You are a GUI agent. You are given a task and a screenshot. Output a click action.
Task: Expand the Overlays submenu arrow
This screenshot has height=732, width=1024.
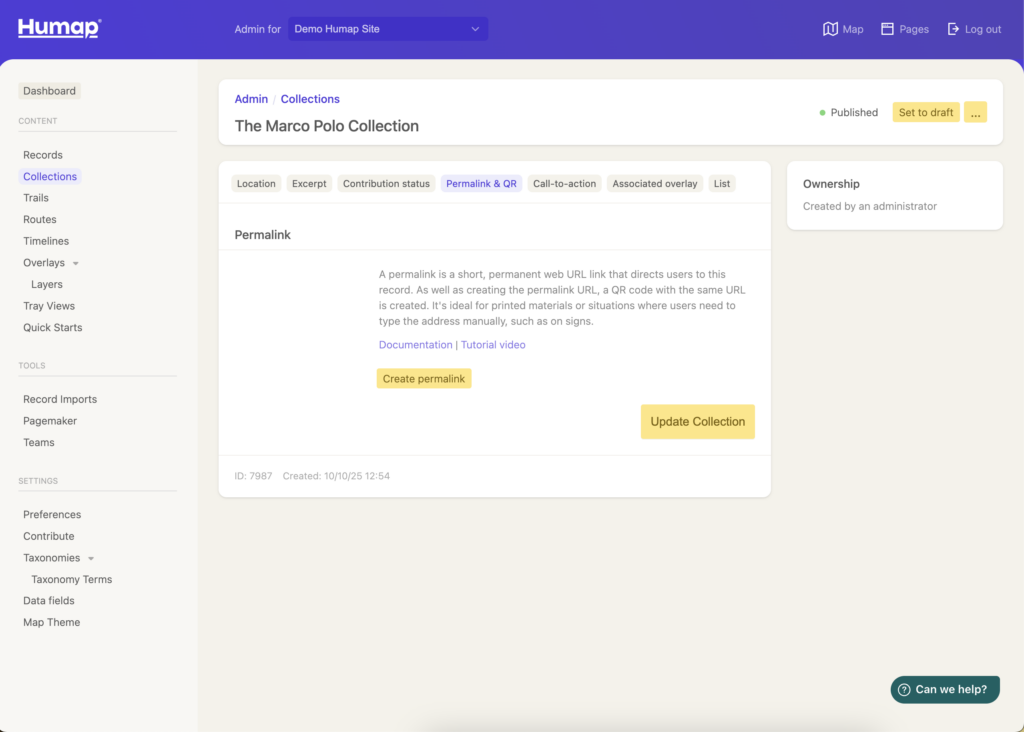coord(76,264)
